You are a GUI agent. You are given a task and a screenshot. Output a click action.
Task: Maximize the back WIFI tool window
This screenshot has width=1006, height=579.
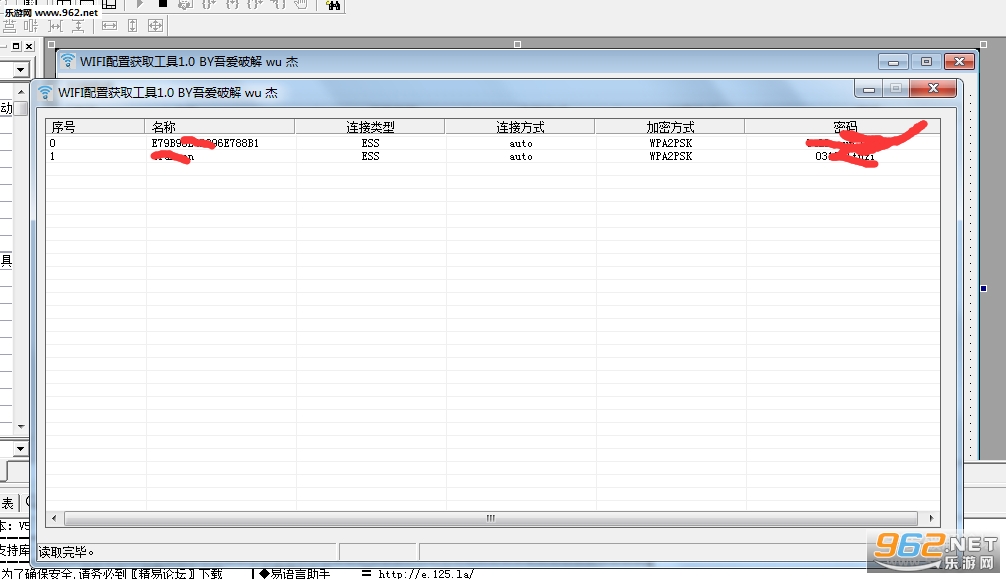tap(926, 62)
